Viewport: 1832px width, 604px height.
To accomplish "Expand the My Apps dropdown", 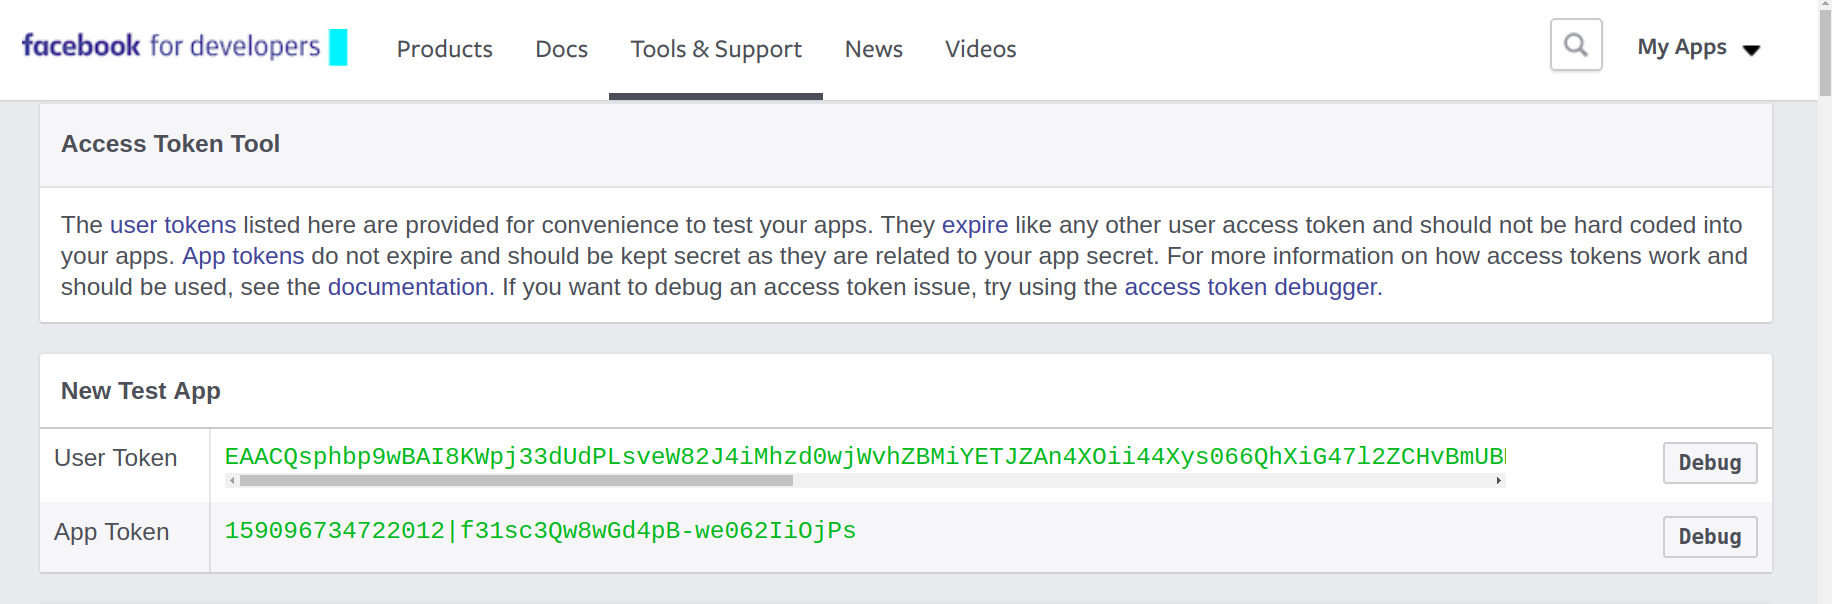I will [x=1698, y=48].
